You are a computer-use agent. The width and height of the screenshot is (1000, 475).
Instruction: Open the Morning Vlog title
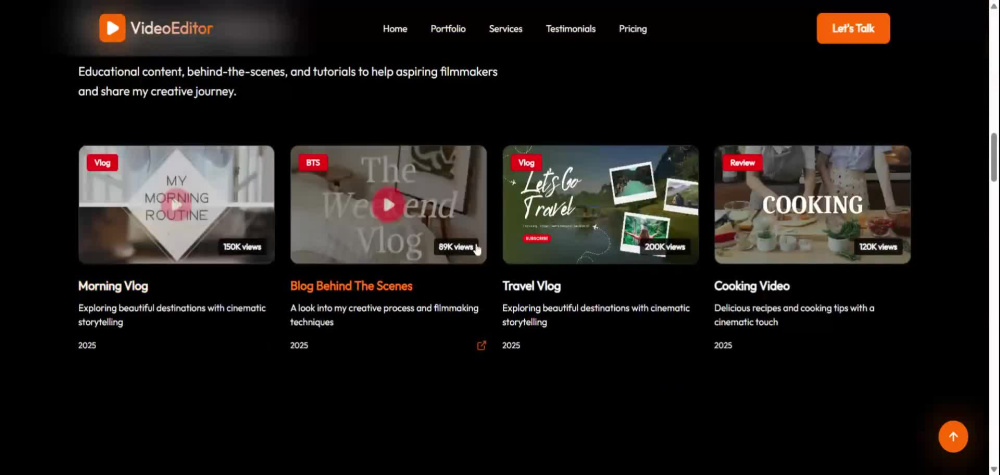113,286
